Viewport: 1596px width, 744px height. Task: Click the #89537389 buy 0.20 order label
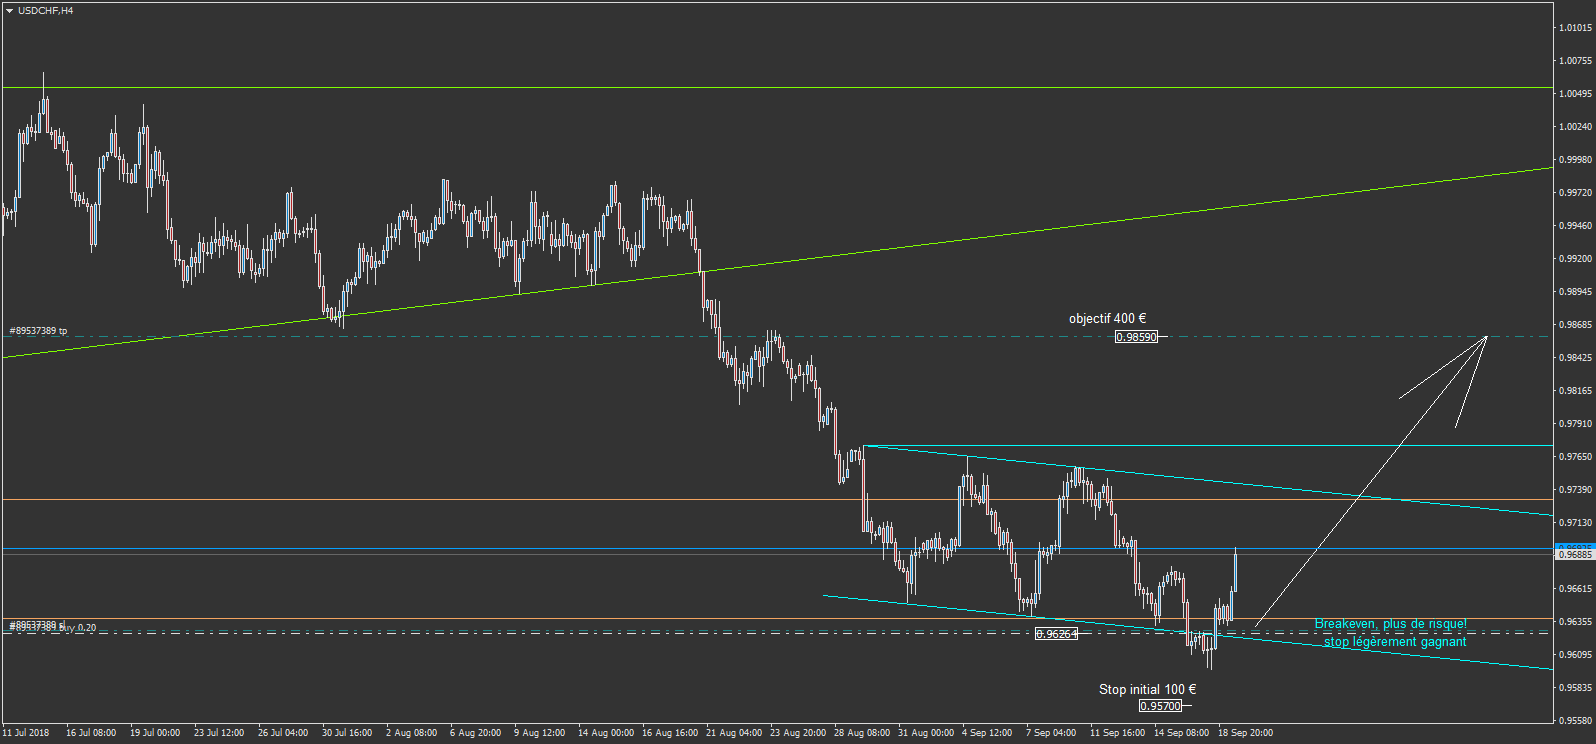click(x=53, y=627)
